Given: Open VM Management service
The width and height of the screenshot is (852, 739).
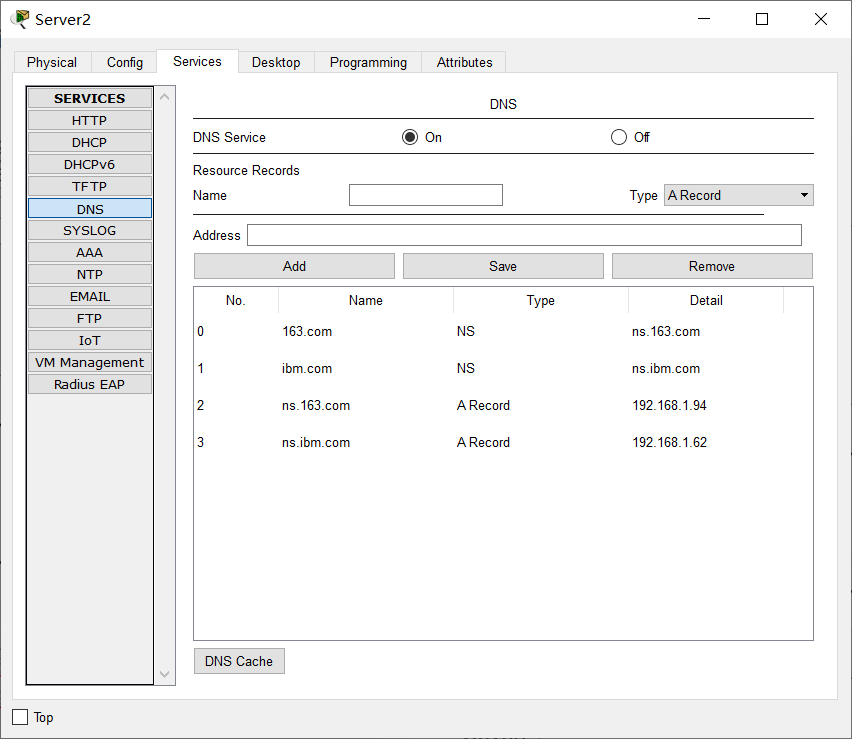Looking at the screenshot, I should pos(90,362).
